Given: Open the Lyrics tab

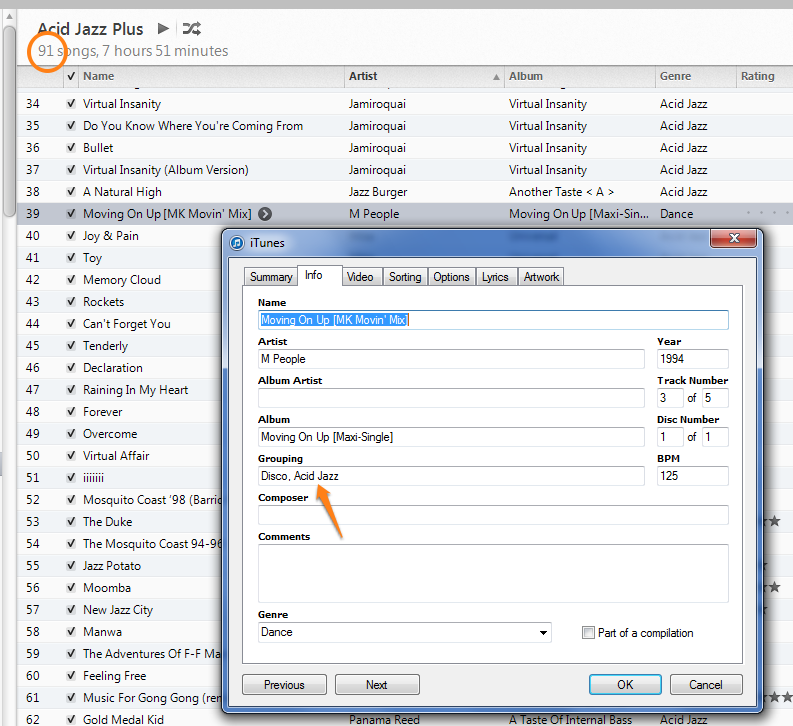Looking at the screenshot, I should click(495, 277).
